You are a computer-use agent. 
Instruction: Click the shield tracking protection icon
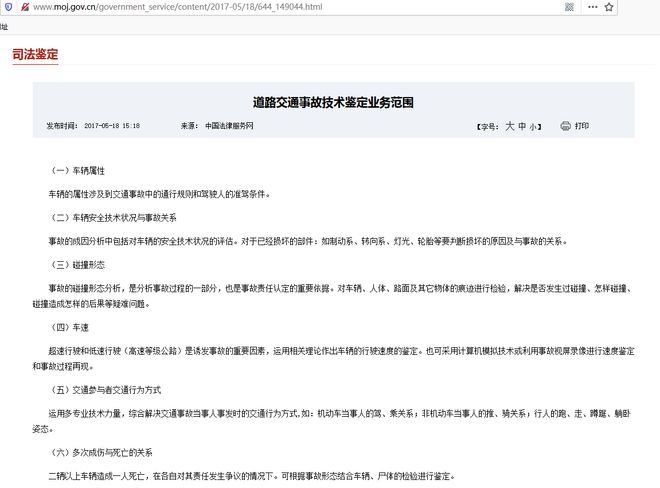click(8, 7)
